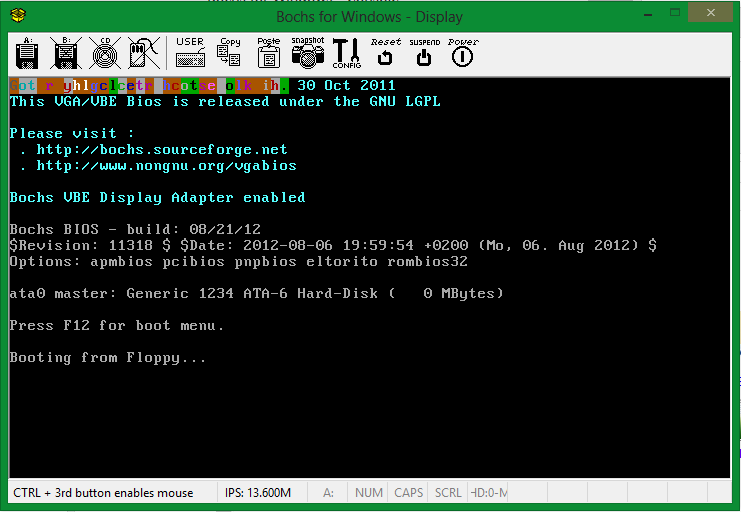Toggle the CD-ROM drive icon
The width and height of the screenshot is (741, 512).
[x=105, y=53]
